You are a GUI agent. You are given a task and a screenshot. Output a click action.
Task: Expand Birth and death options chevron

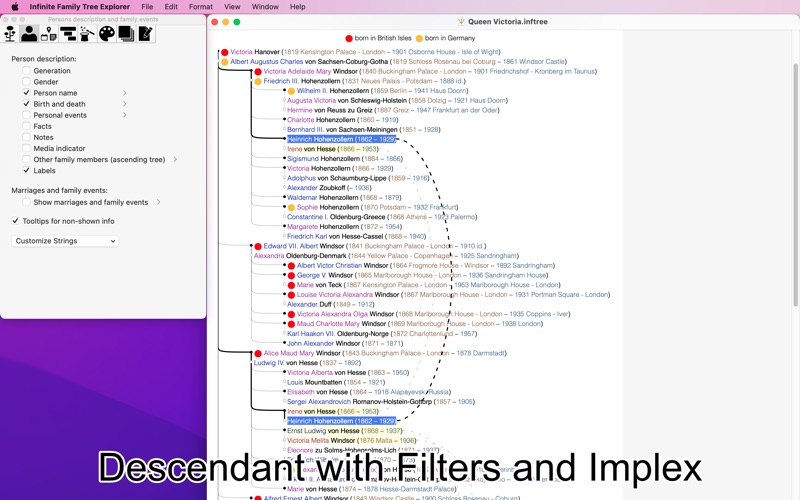pyautogui.click(x=124, y=104)
